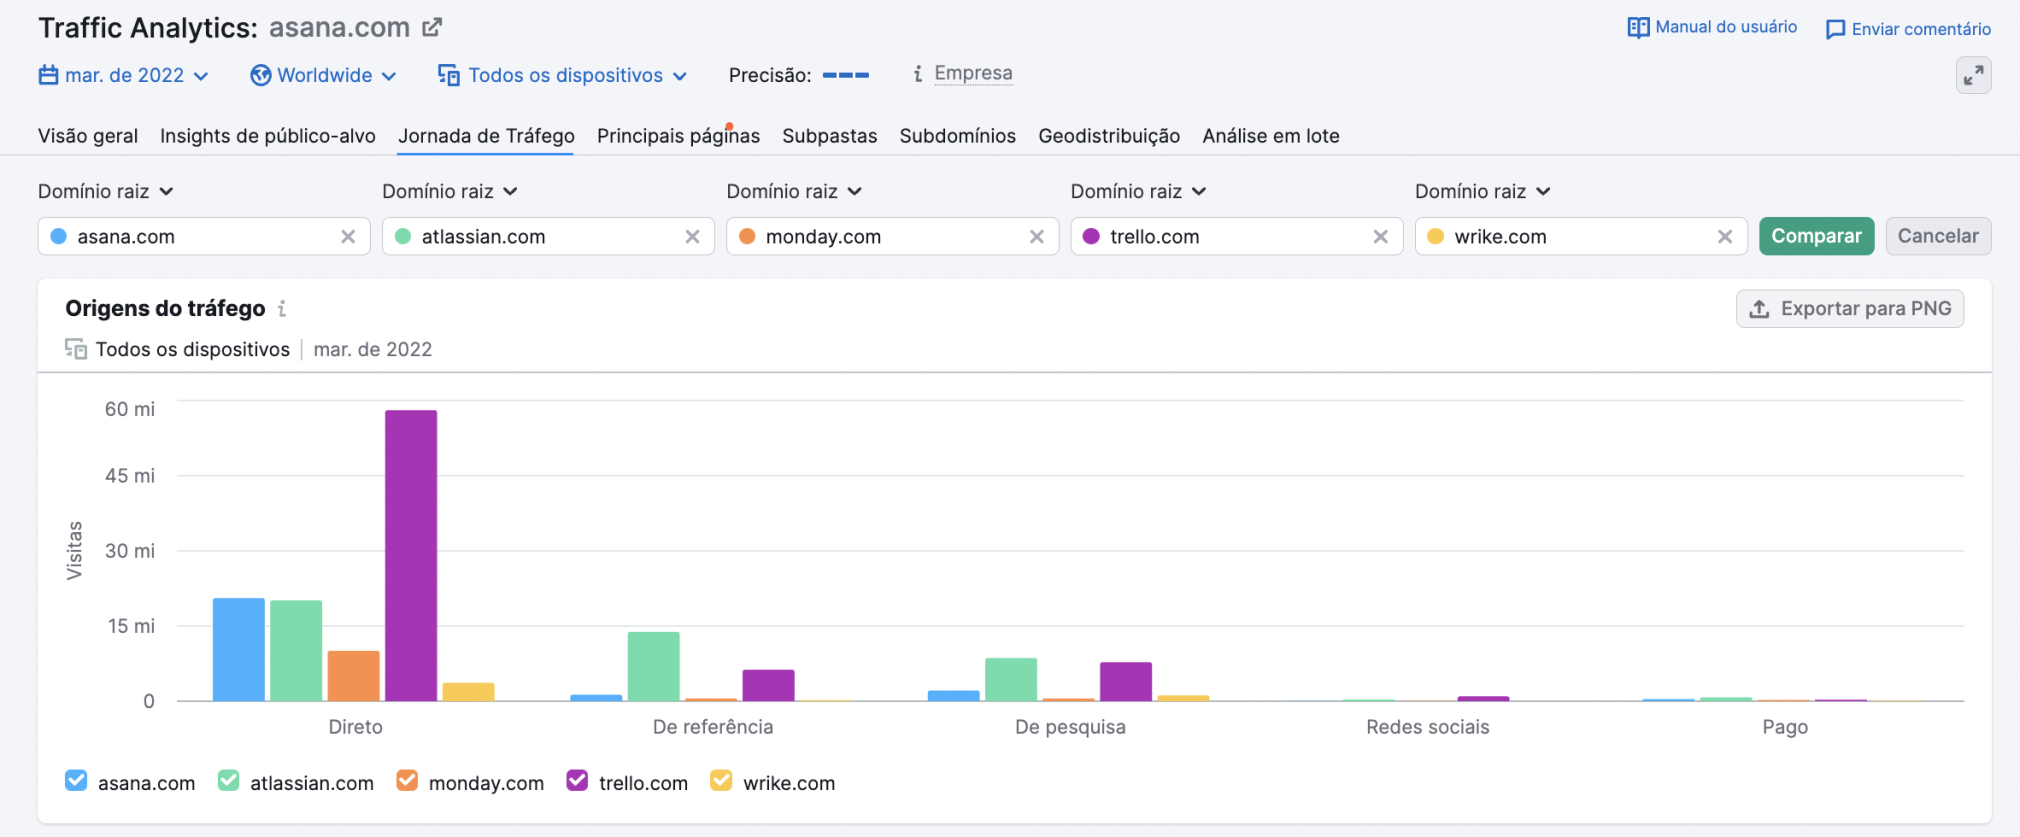Click the green Comparar button
This screenshot has width=2020, height=837.
(1816, 236)
